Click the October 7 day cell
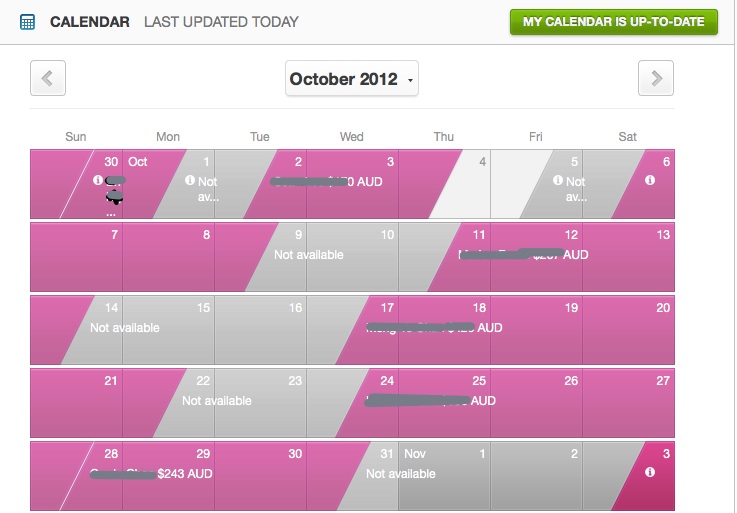737x513 pixels. point(77,257)
